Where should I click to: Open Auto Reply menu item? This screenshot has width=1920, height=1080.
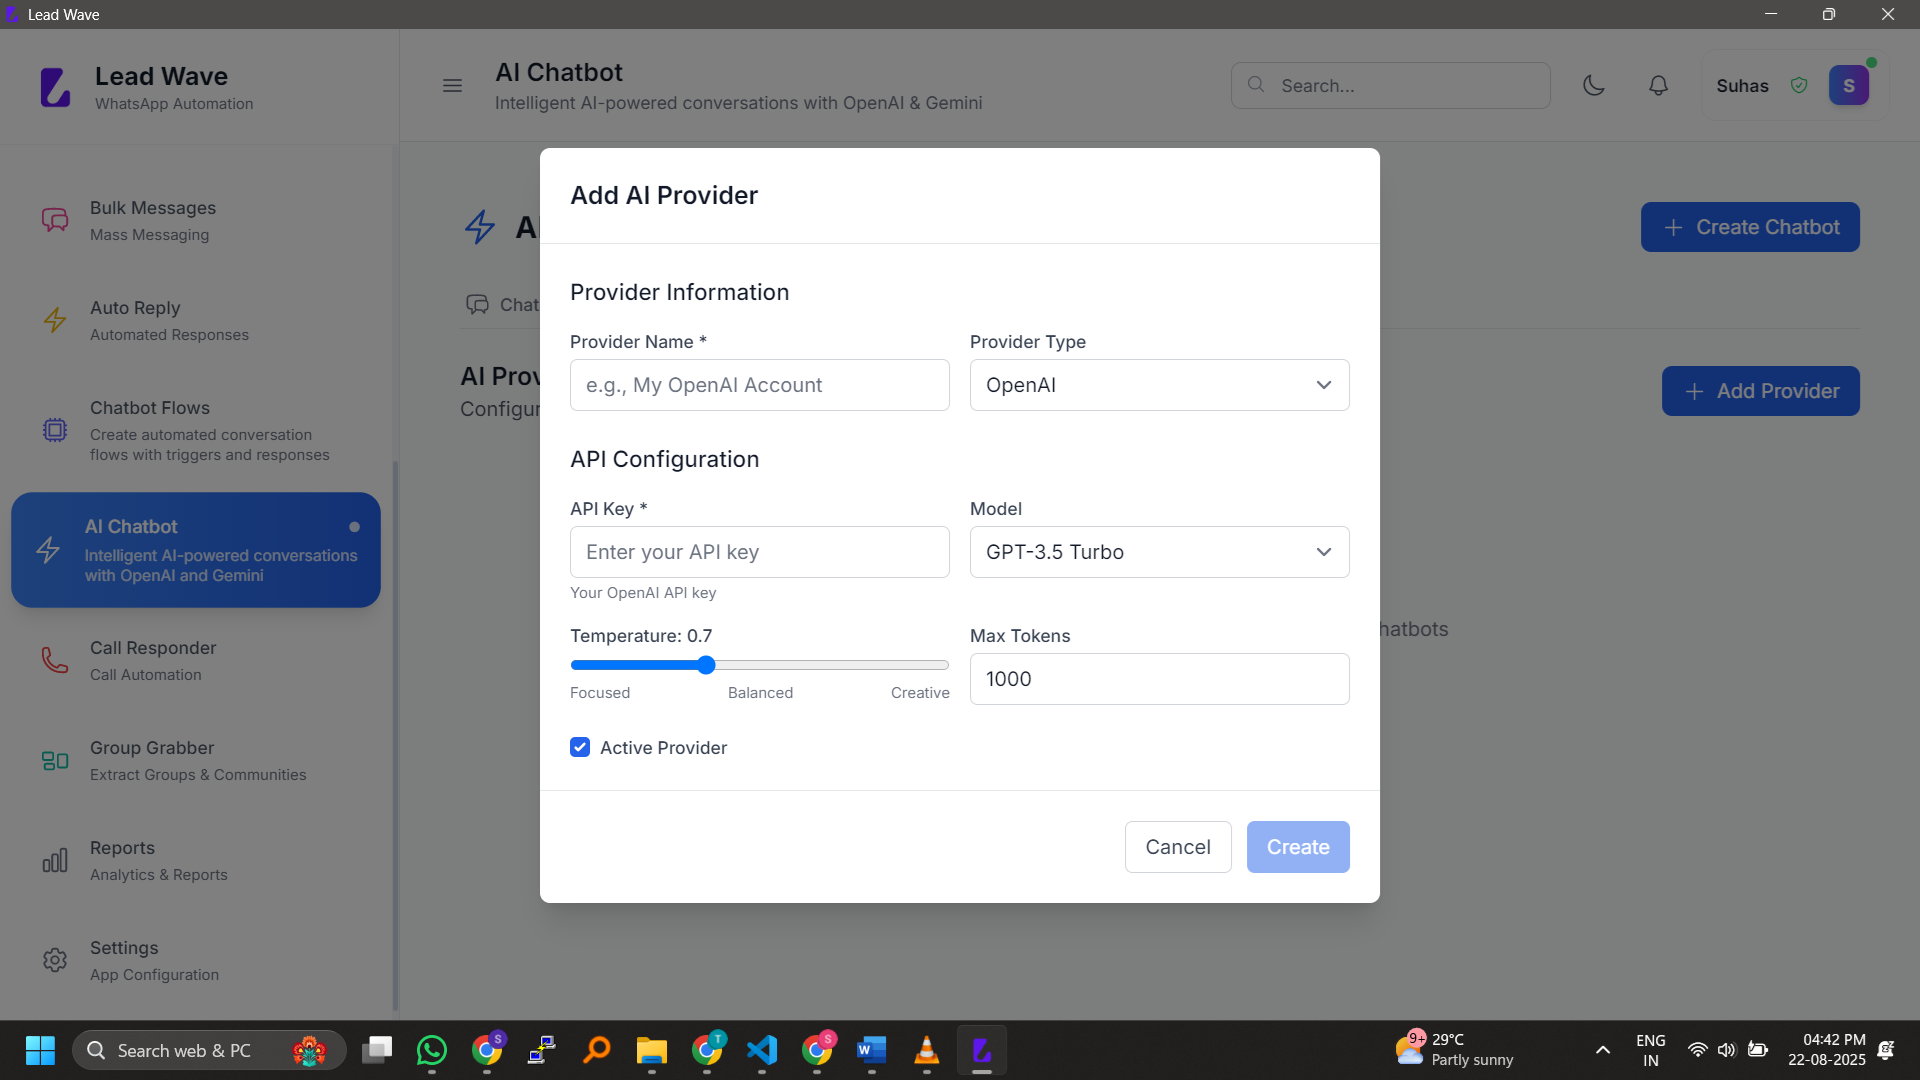[135, 320]
